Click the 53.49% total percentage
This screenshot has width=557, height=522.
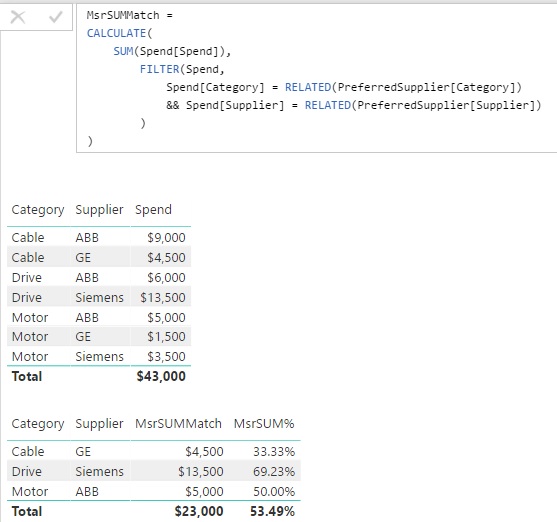[x=272, y=511]
